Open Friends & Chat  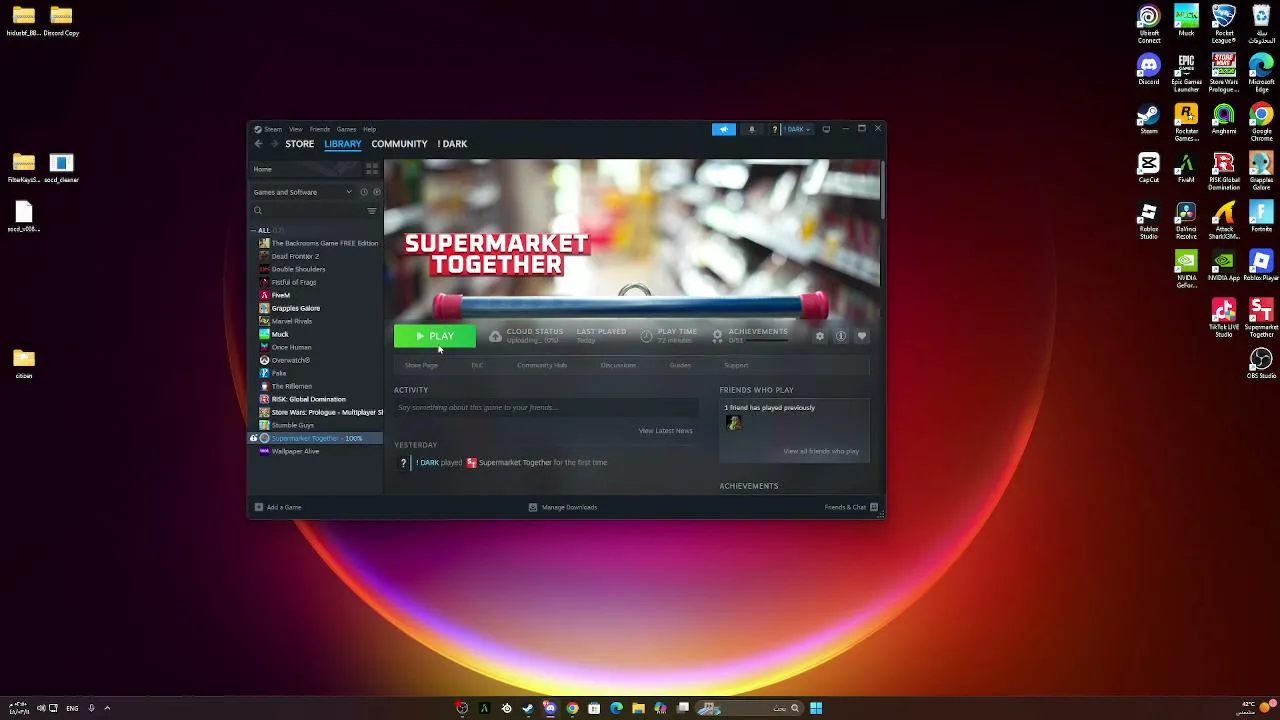(x=851, y=507)
